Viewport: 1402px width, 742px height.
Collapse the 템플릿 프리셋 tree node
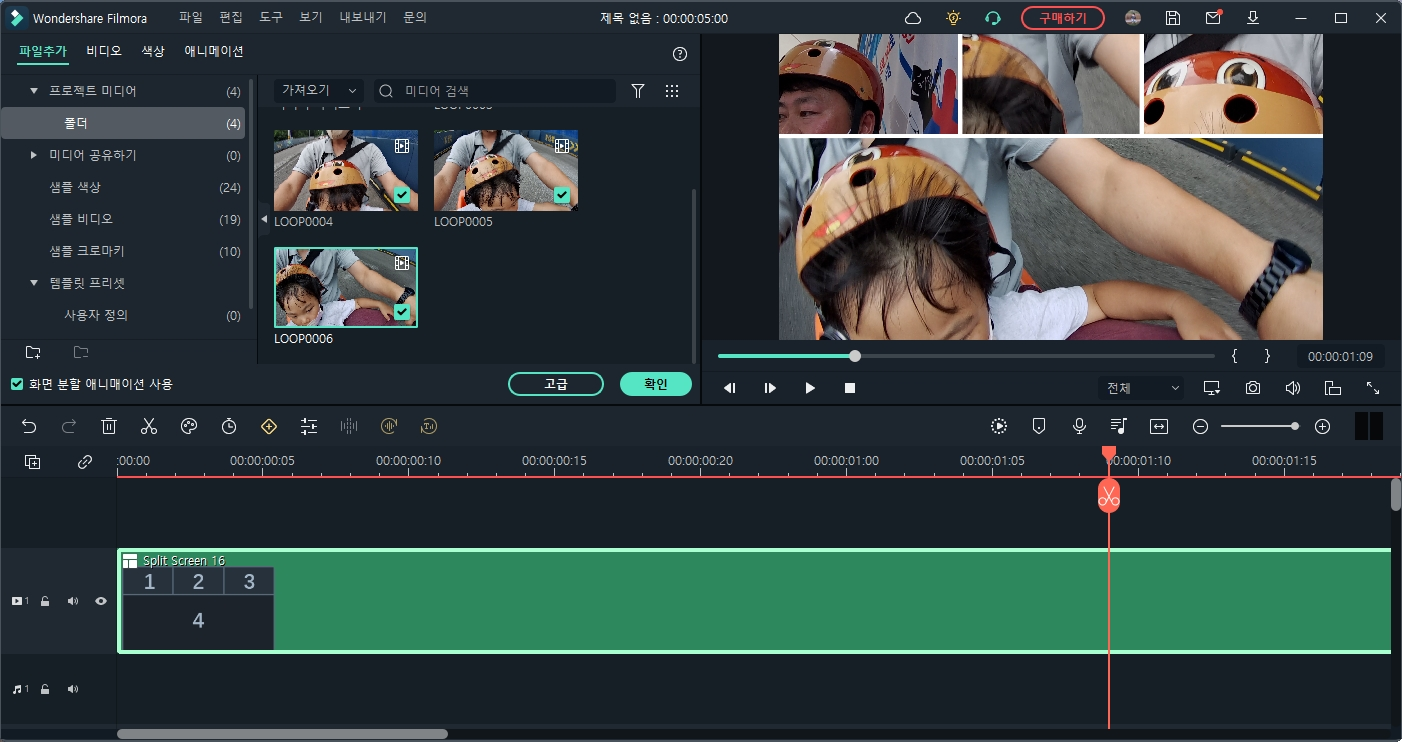coord(33,283)
